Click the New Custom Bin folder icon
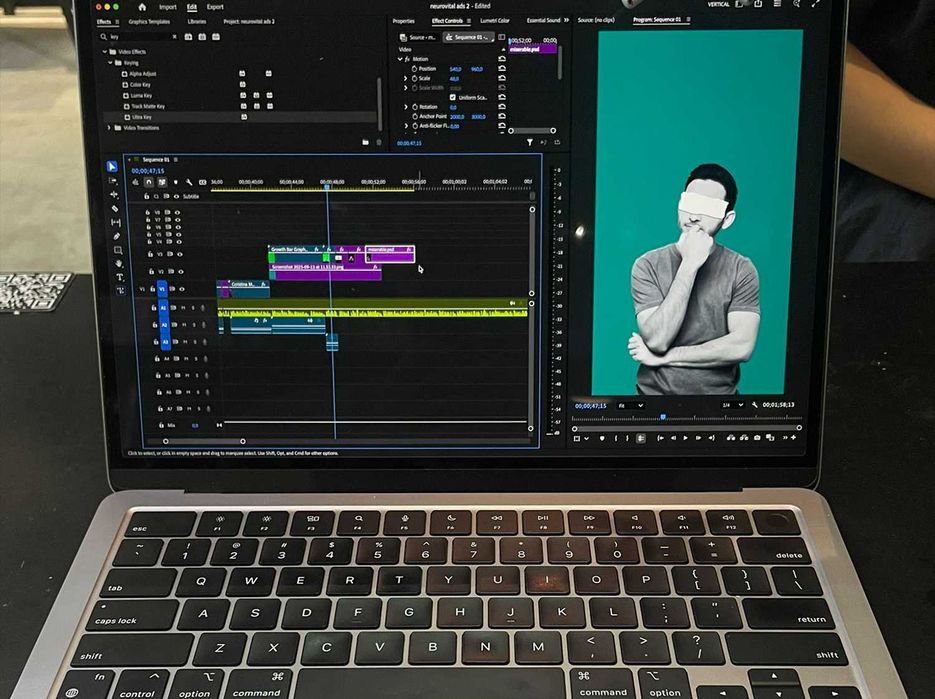935x699 pixels. pyautogui.click(x=365, y=143)
